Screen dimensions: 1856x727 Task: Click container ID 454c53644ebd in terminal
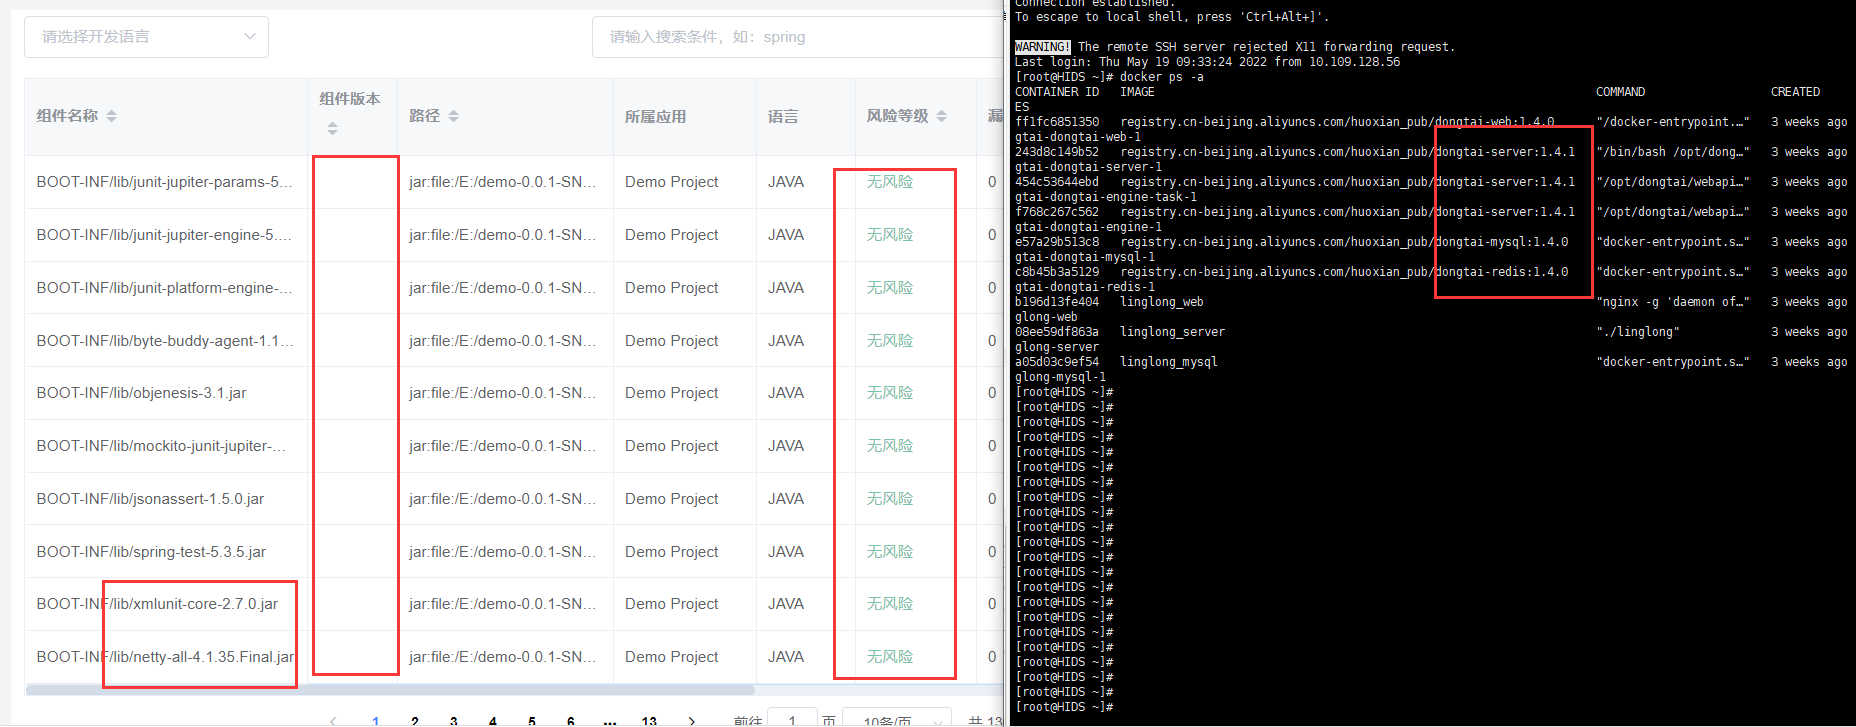tap(1057, 182)
